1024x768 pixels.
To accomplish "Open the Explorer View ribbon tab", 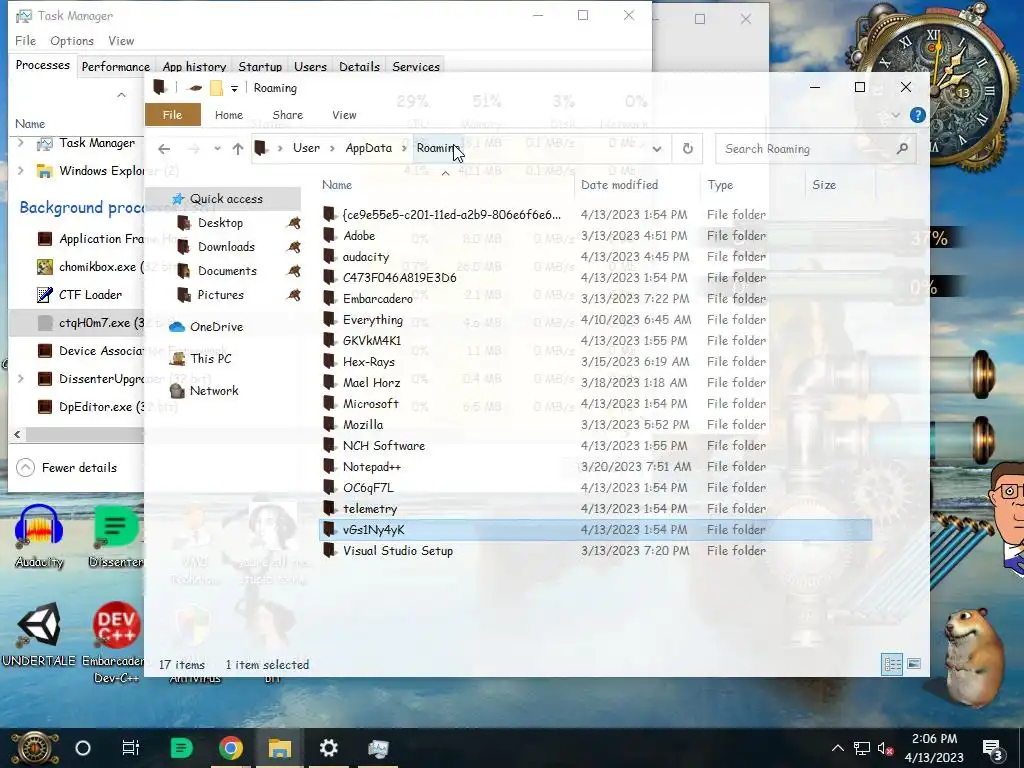I will click(344, 115).
